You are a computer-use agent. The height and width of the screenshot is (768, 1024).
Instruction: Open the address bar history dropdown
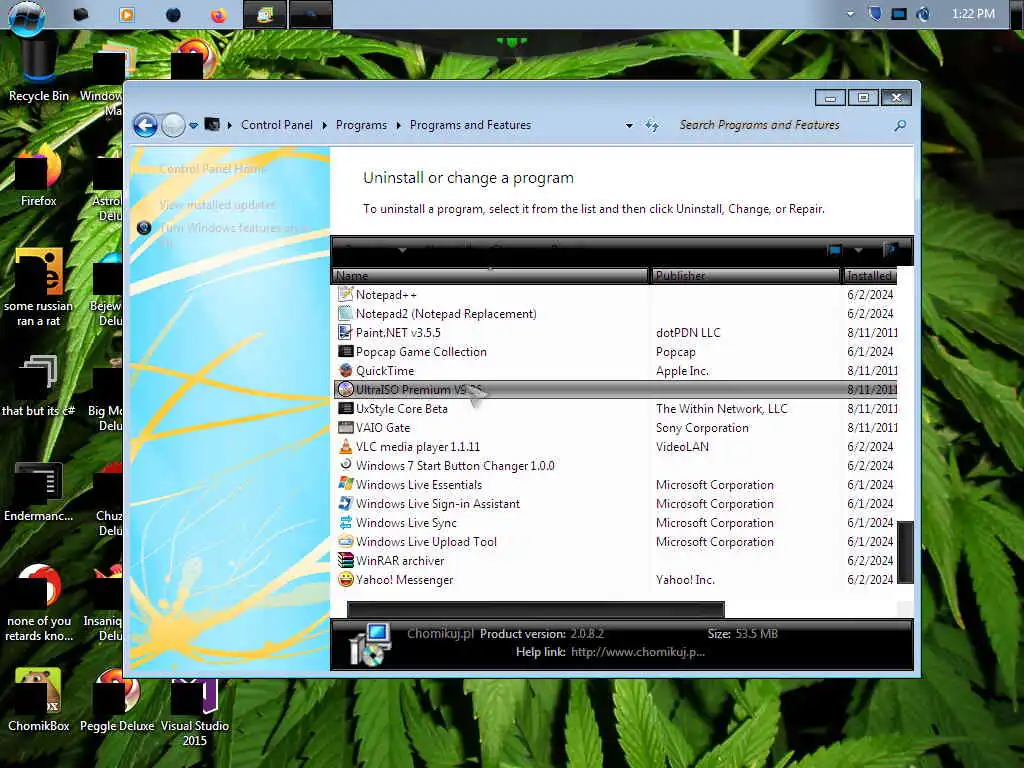[x=629, y=125]
